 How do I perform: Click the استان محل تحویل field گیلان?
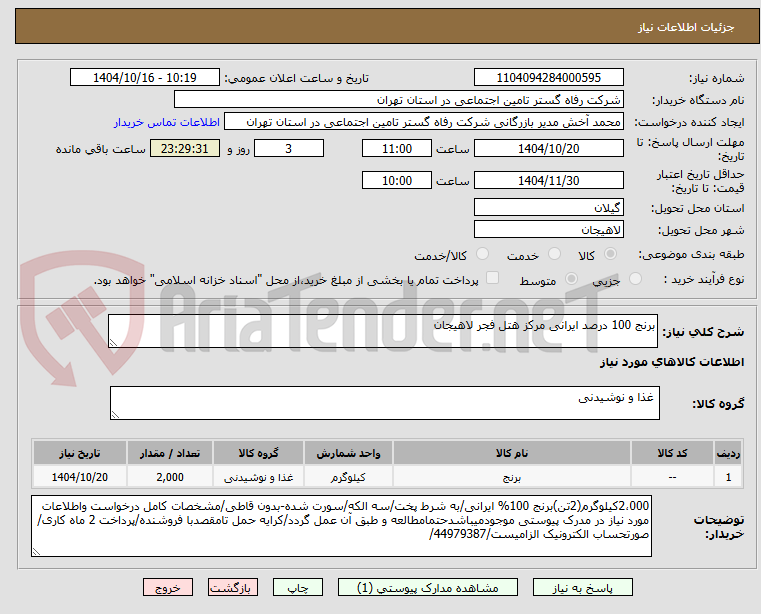coord(548,207)
